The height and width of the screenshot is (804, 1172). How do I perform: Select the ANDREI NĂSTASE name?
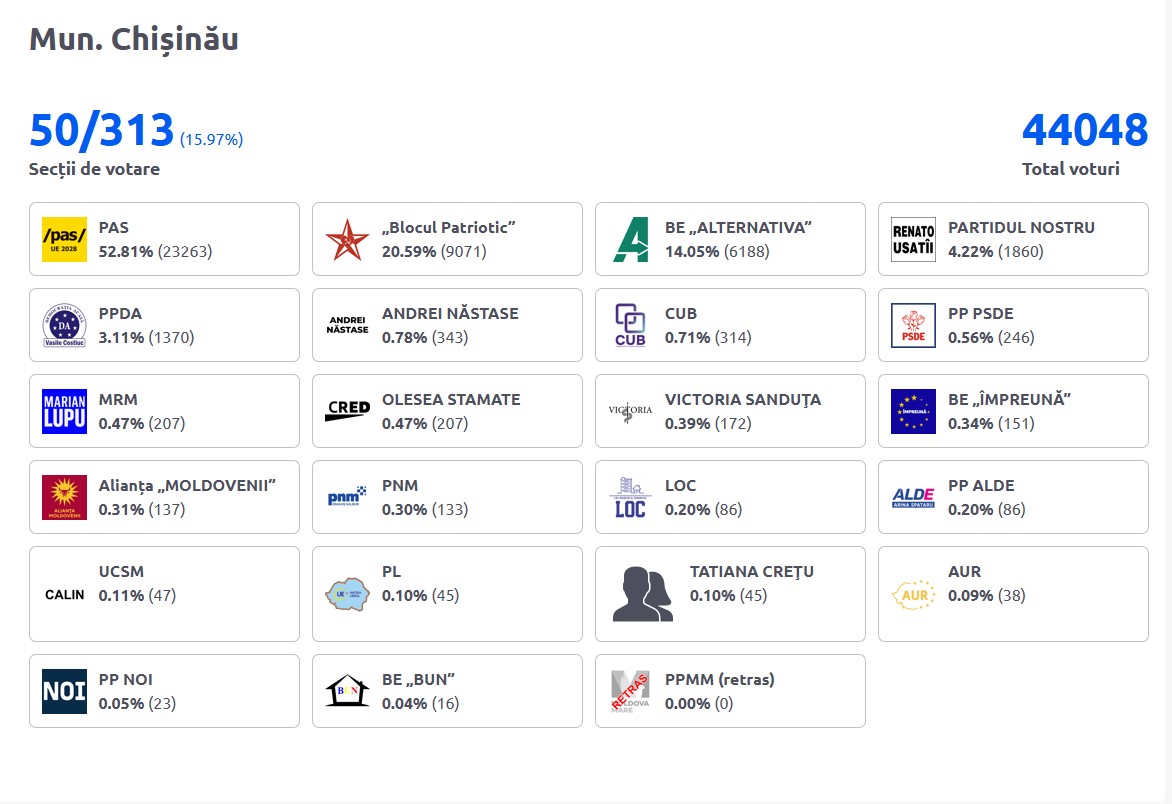pos(450,313)
